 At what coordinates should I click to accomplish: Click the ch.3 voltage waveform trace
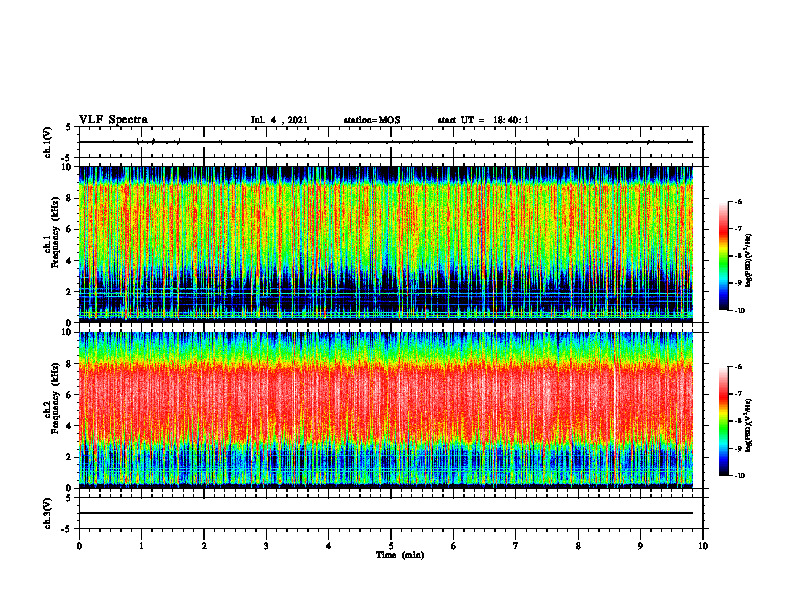386,513
